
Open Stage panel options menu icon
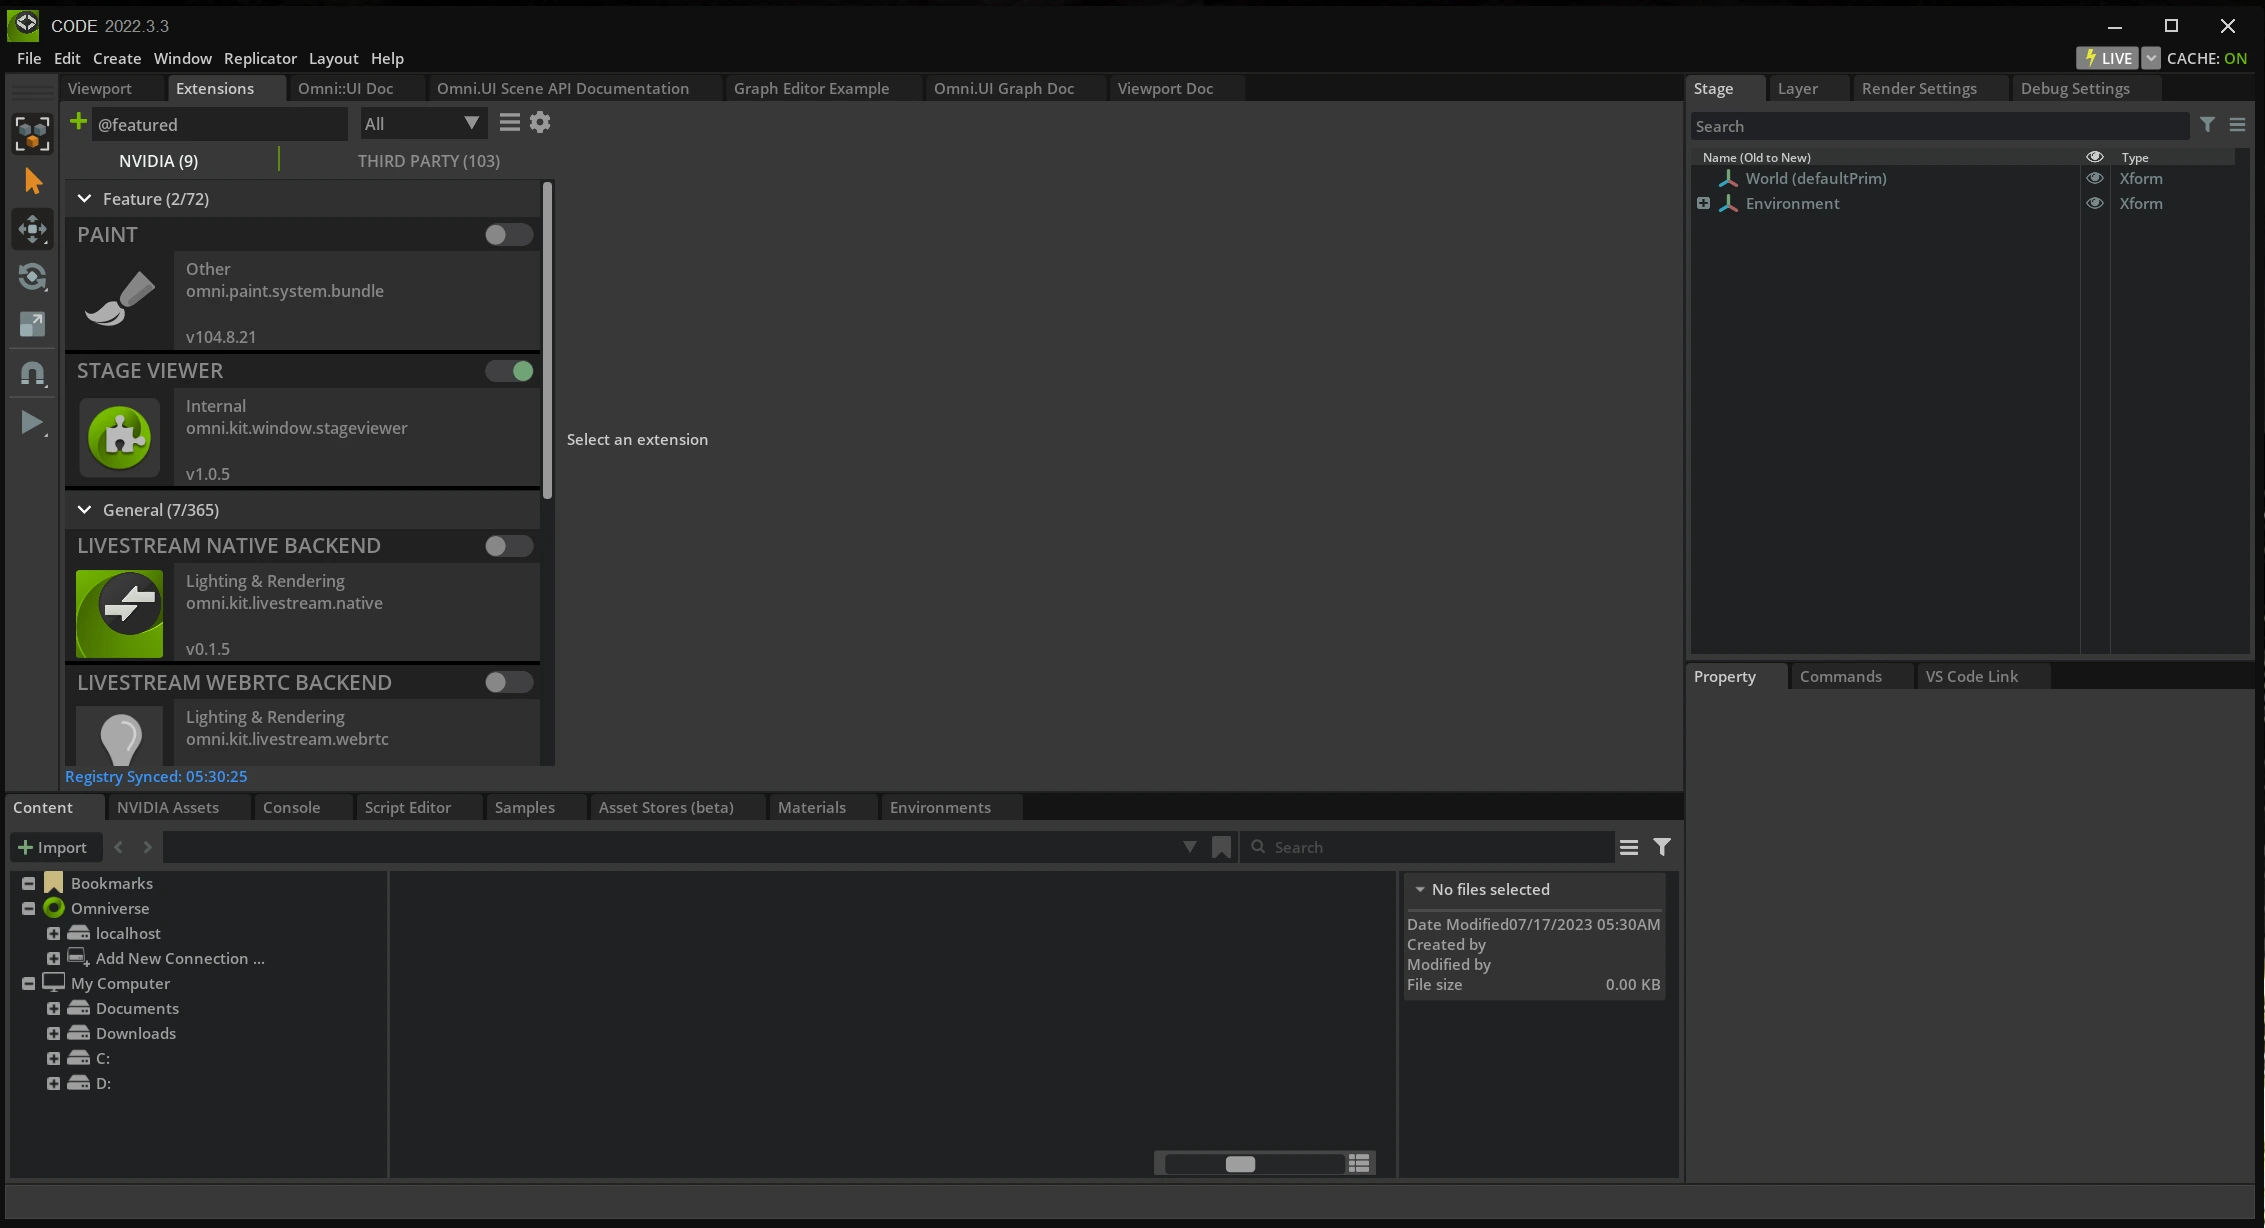tap(2237, 125)
